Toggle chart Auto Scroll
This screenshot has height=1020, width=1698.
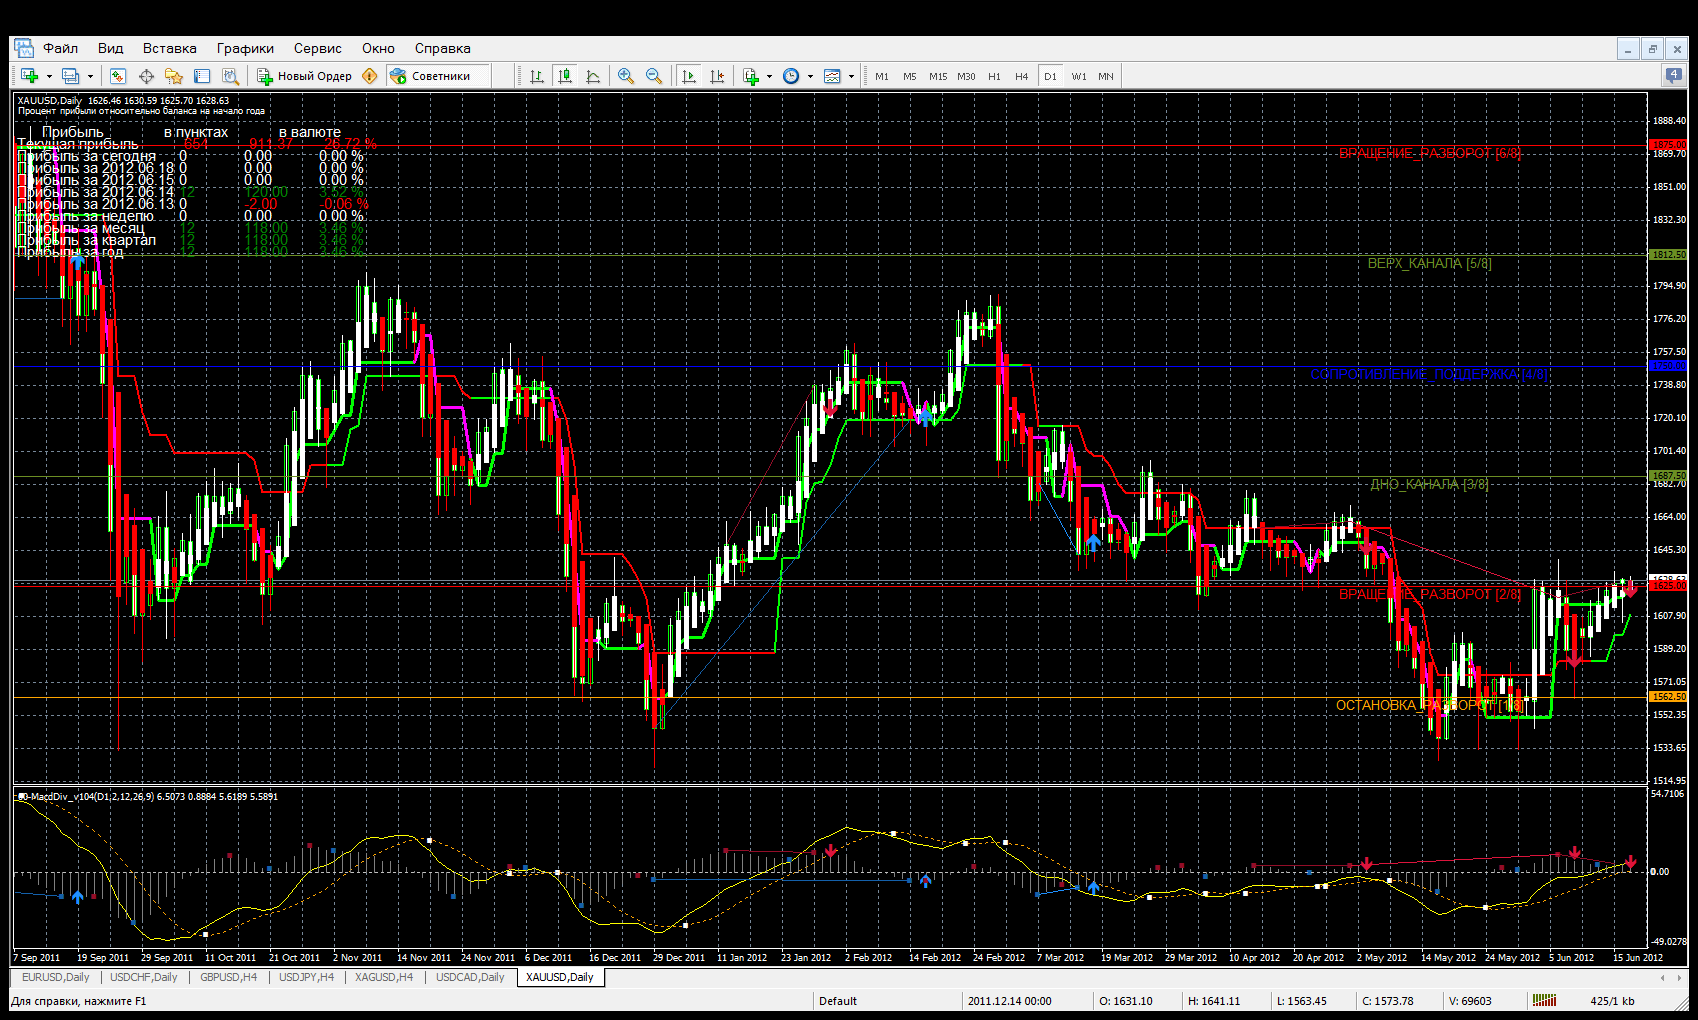click(x=689, y=76)
